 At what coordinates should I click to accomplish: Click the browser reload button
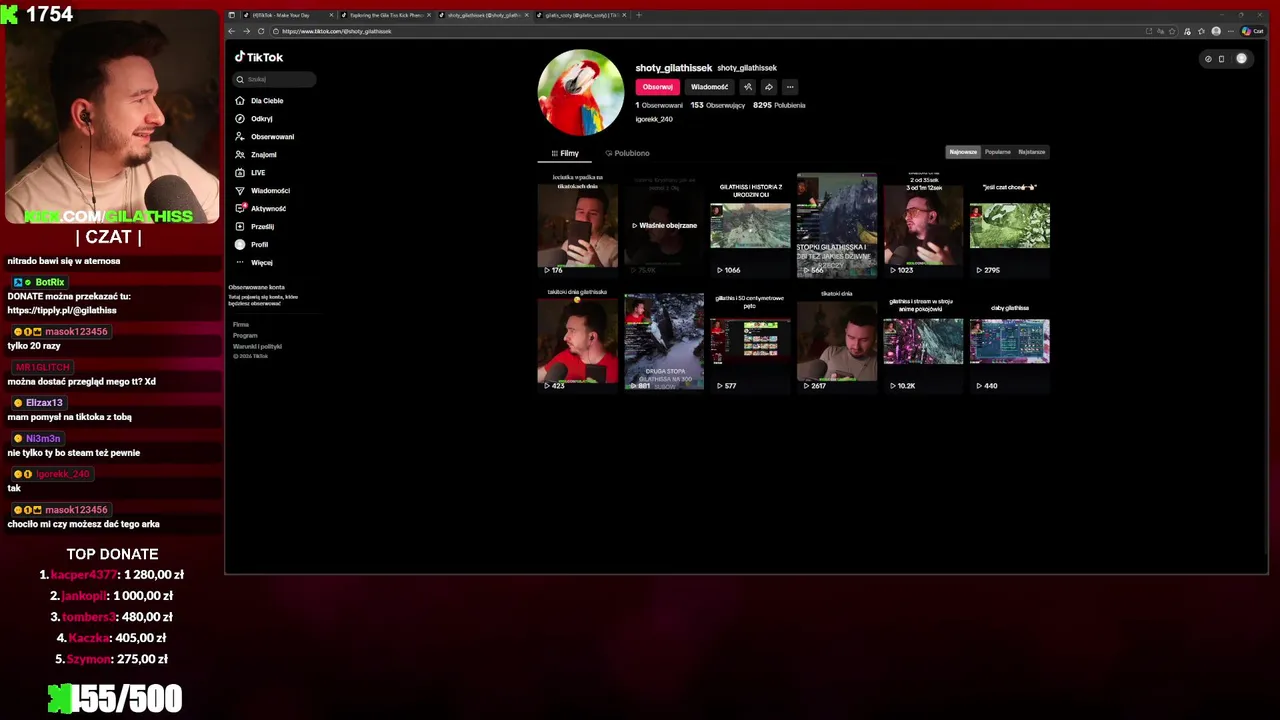261,31
